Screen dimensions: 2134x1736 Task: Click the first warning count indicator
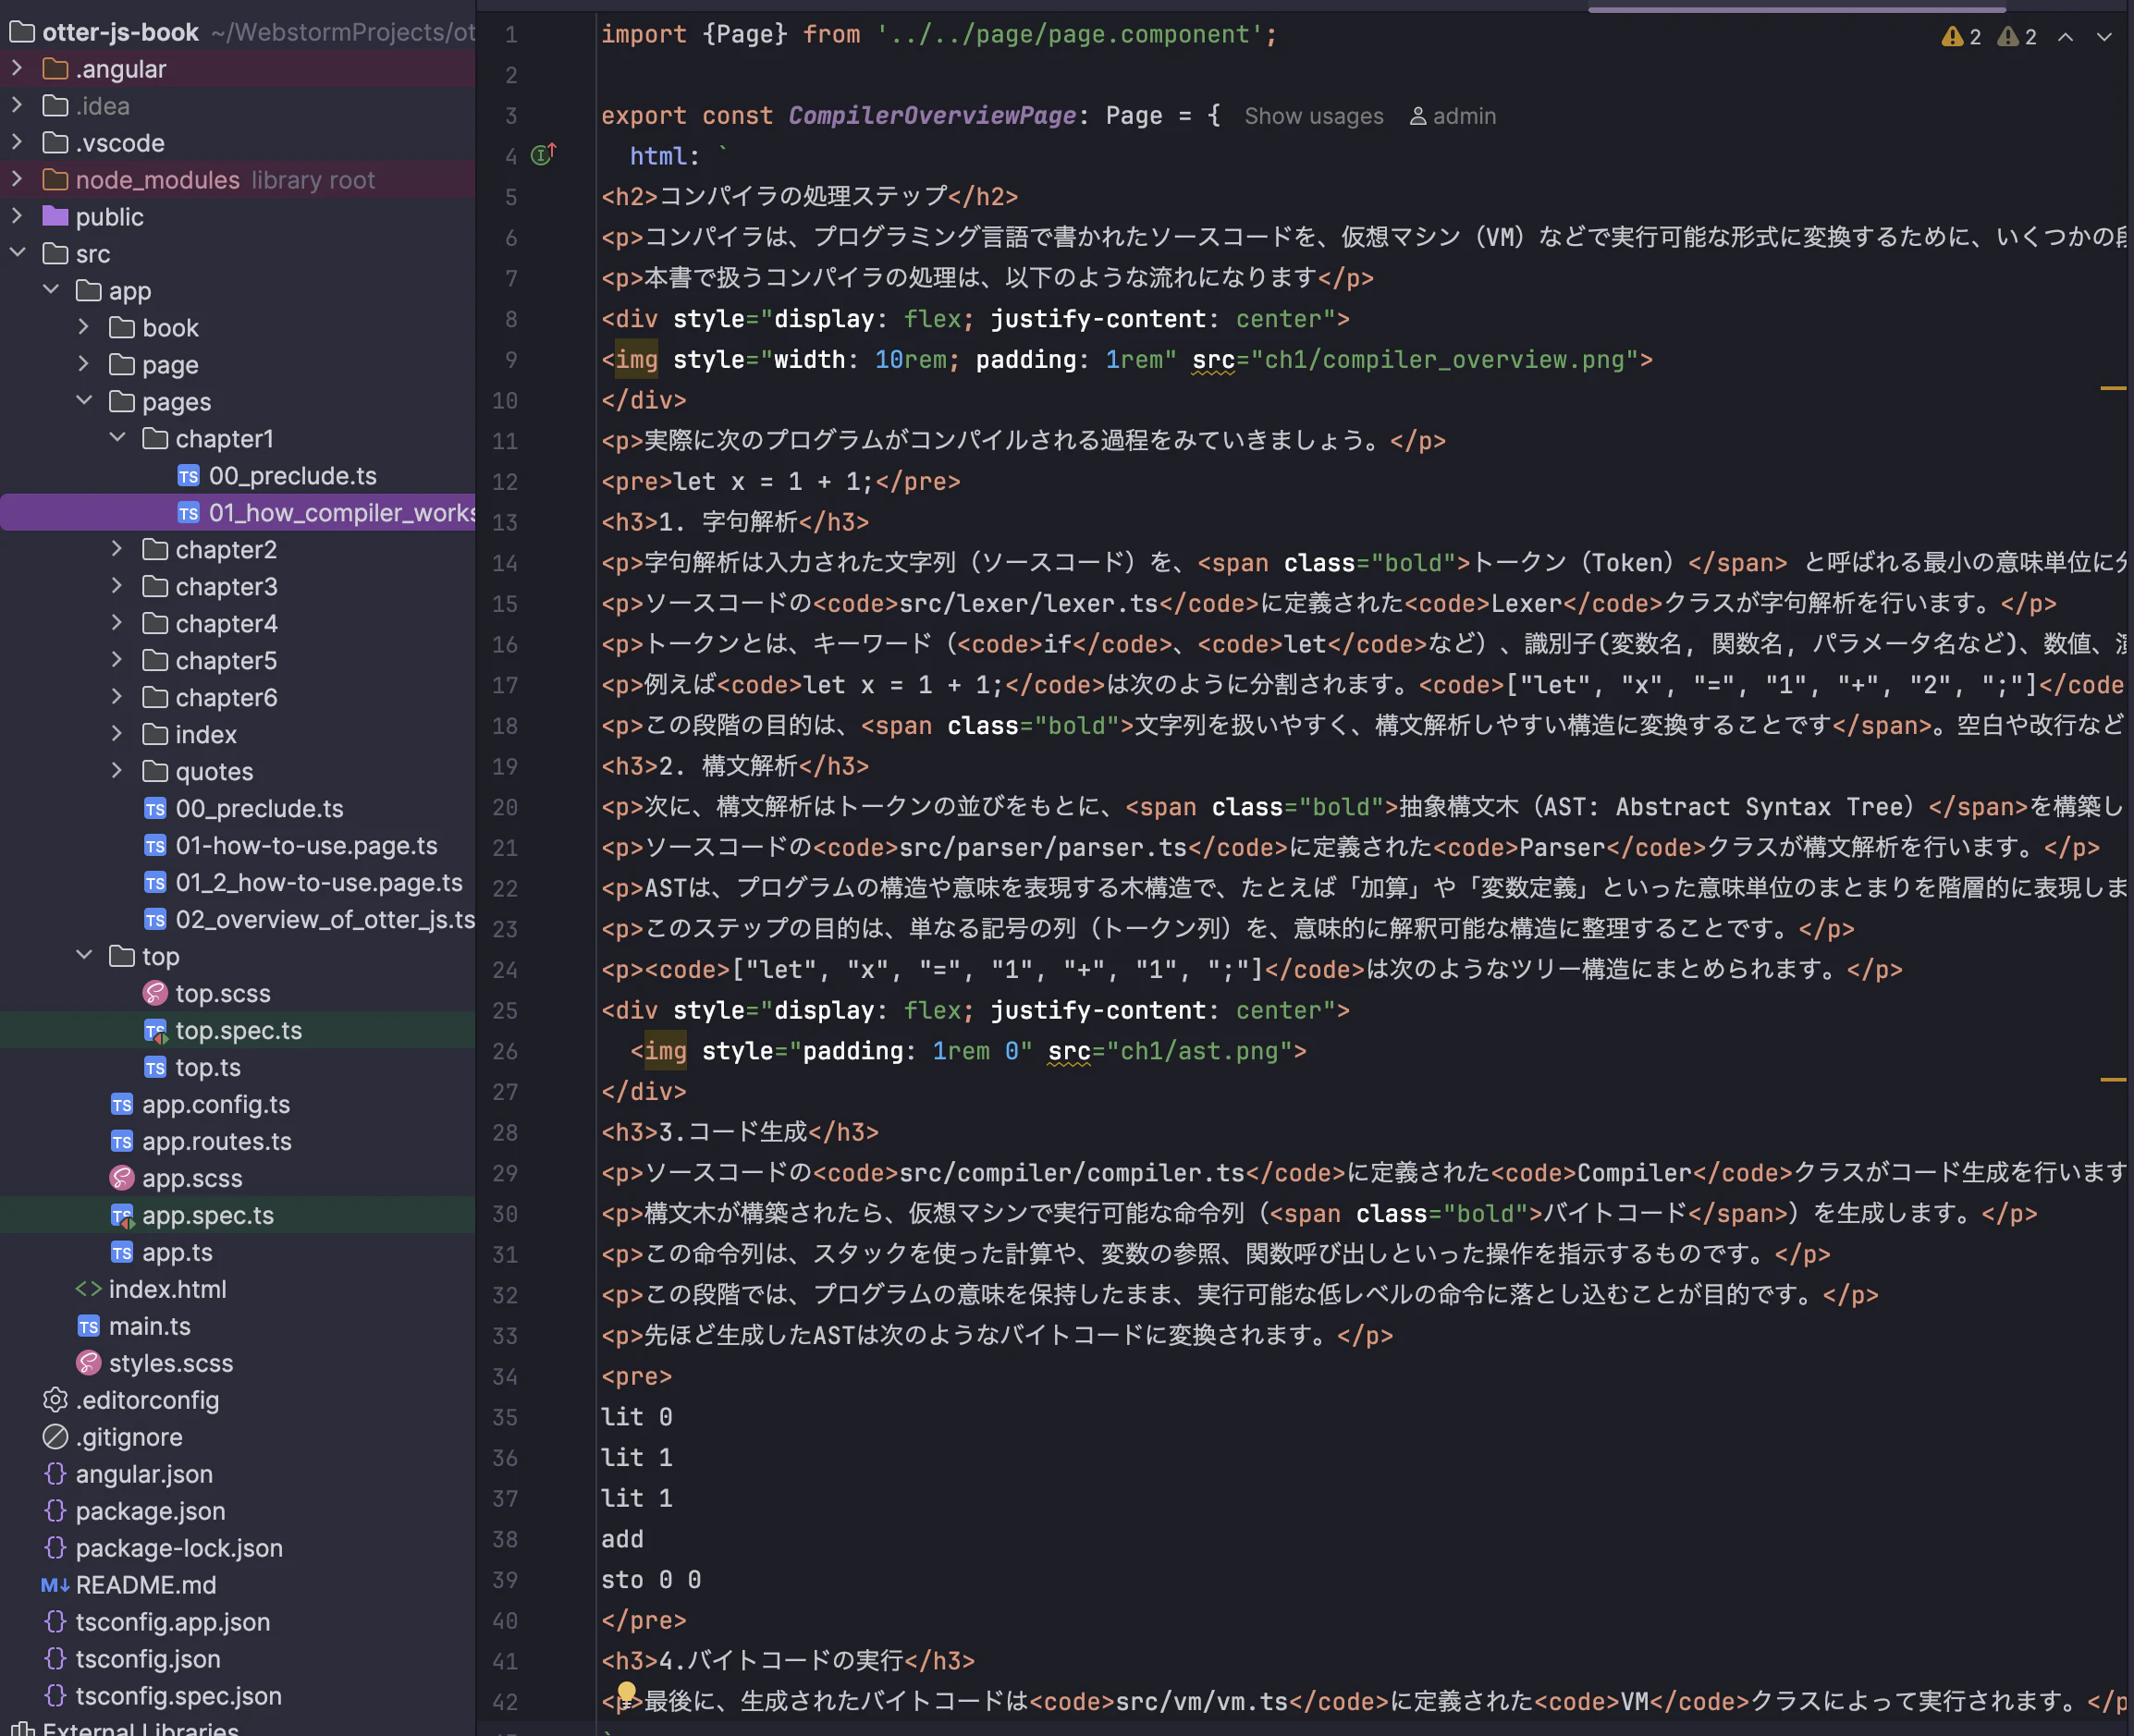(x=1961, y=37)
